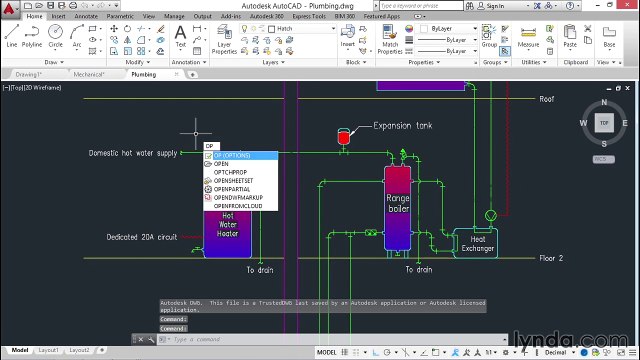Click the Match Properties icon
This screenshot has height=360, width=640.
(x=390, y=39)
